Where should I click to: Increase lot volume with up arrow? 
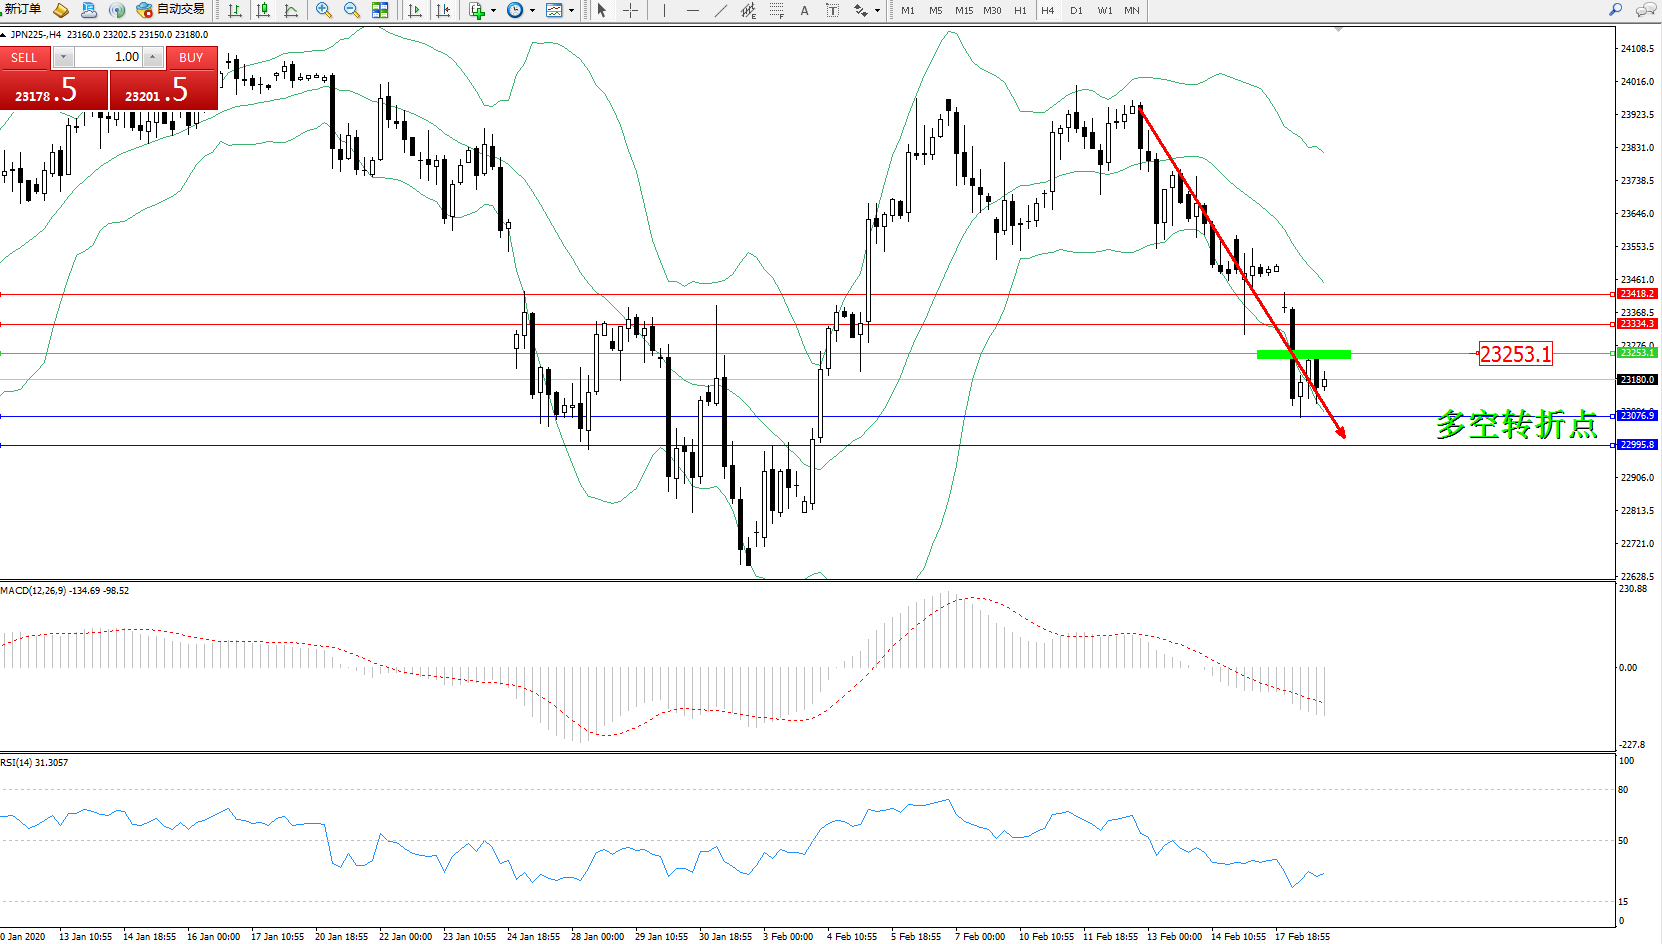pos(152,57)
